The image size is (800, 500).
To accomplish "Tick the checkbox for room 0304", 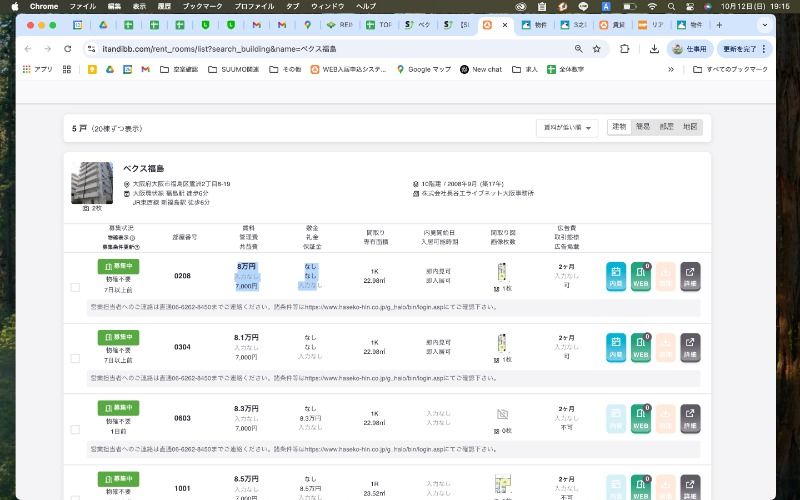I will (75, 358).
